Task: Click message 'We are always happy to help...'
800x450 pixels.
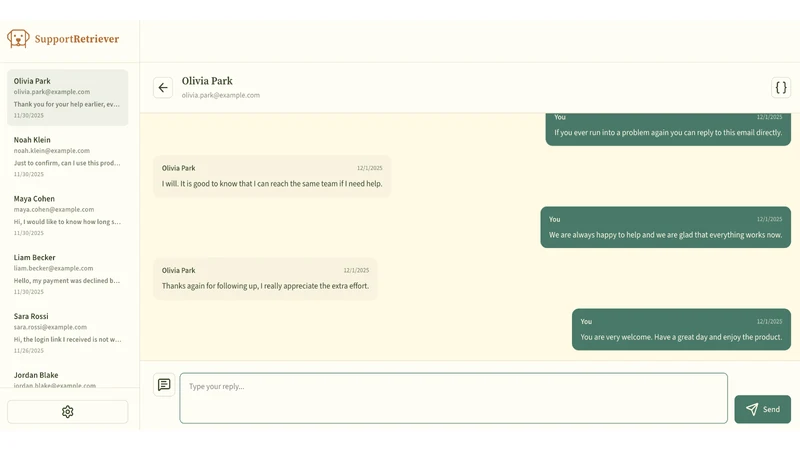Action: pos(665,228)
